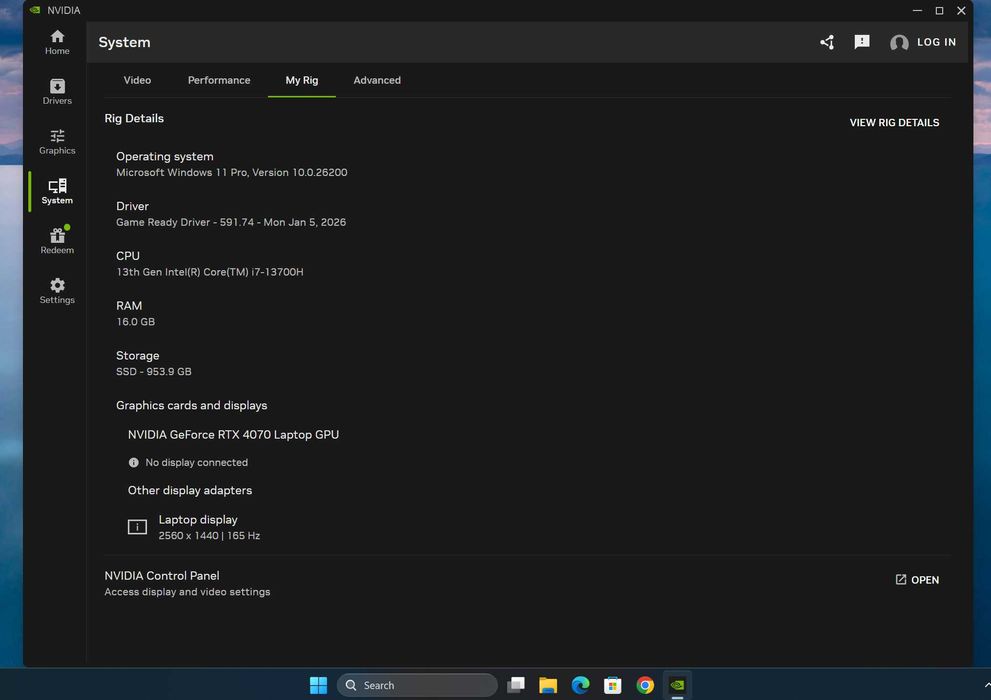Click the RAM value '16.0 GB'
The height and width of the screenshot is (700, 991).
pos(135,322)
